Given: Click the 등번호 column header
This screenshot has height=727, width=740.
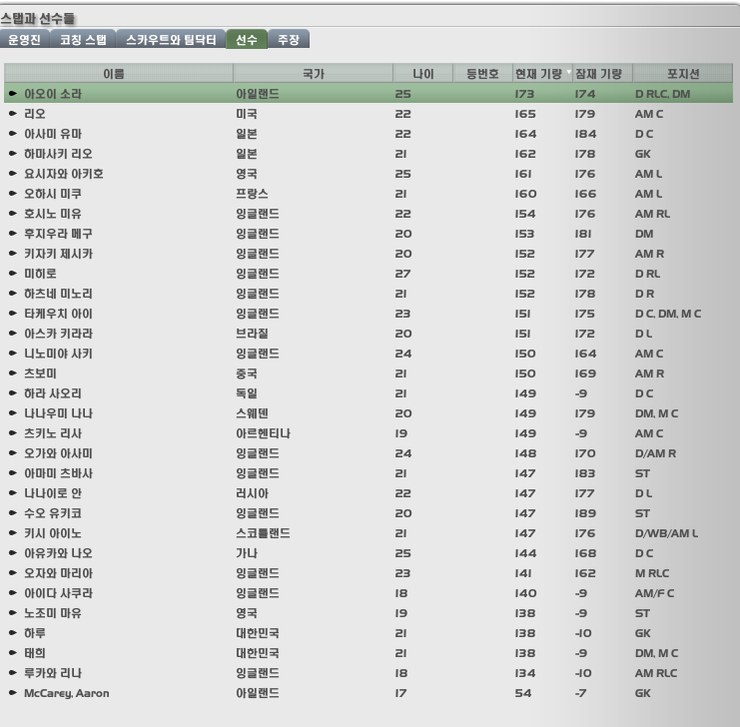Looking at the screenshot, I should coord(482,74).
